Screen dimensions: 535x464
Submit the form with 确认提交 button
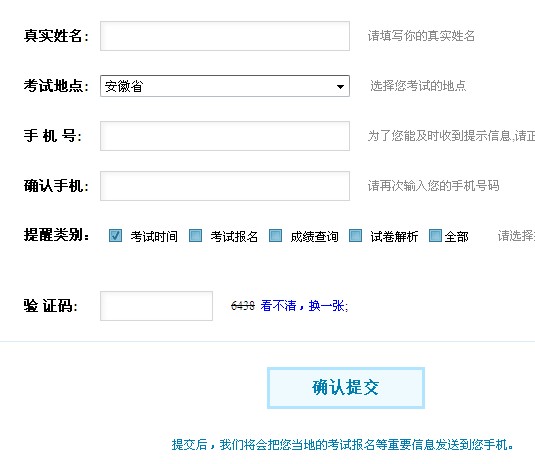(346, 388)
